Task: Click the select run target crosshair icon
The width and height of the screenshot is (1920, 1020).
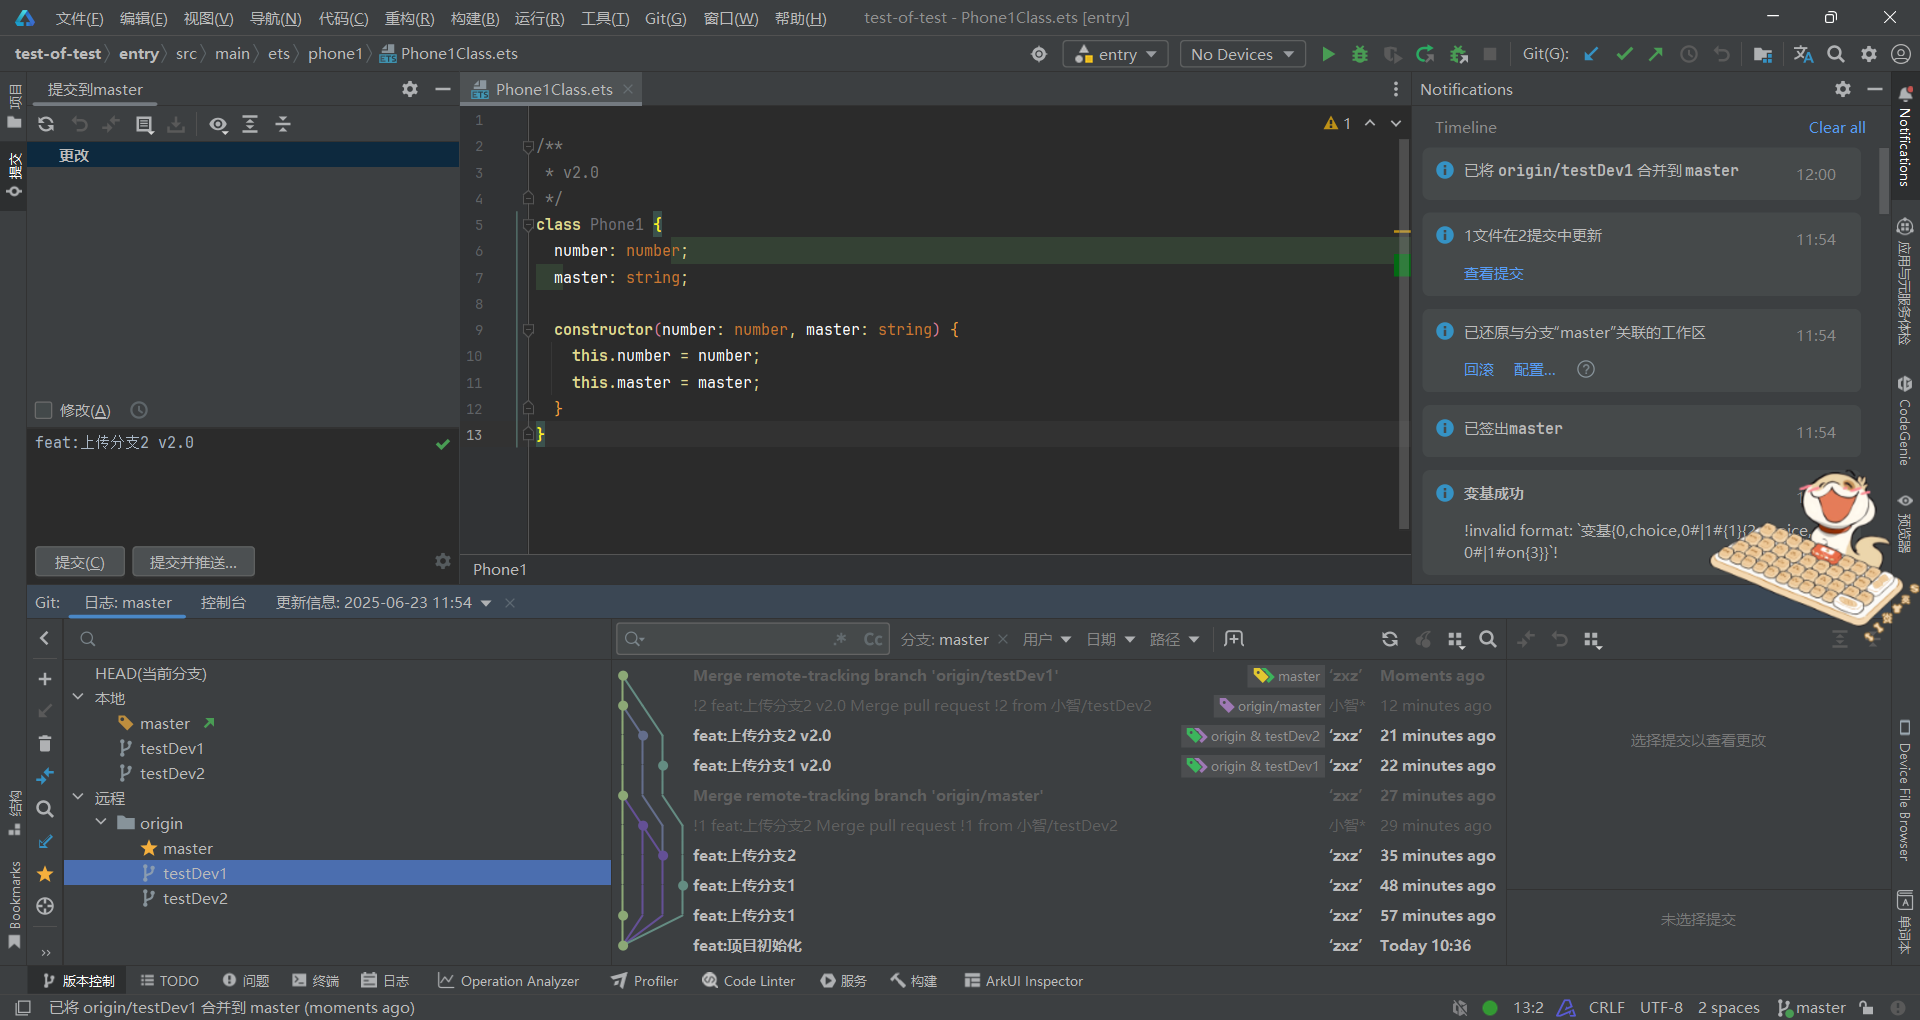Action: (1039, 54)
